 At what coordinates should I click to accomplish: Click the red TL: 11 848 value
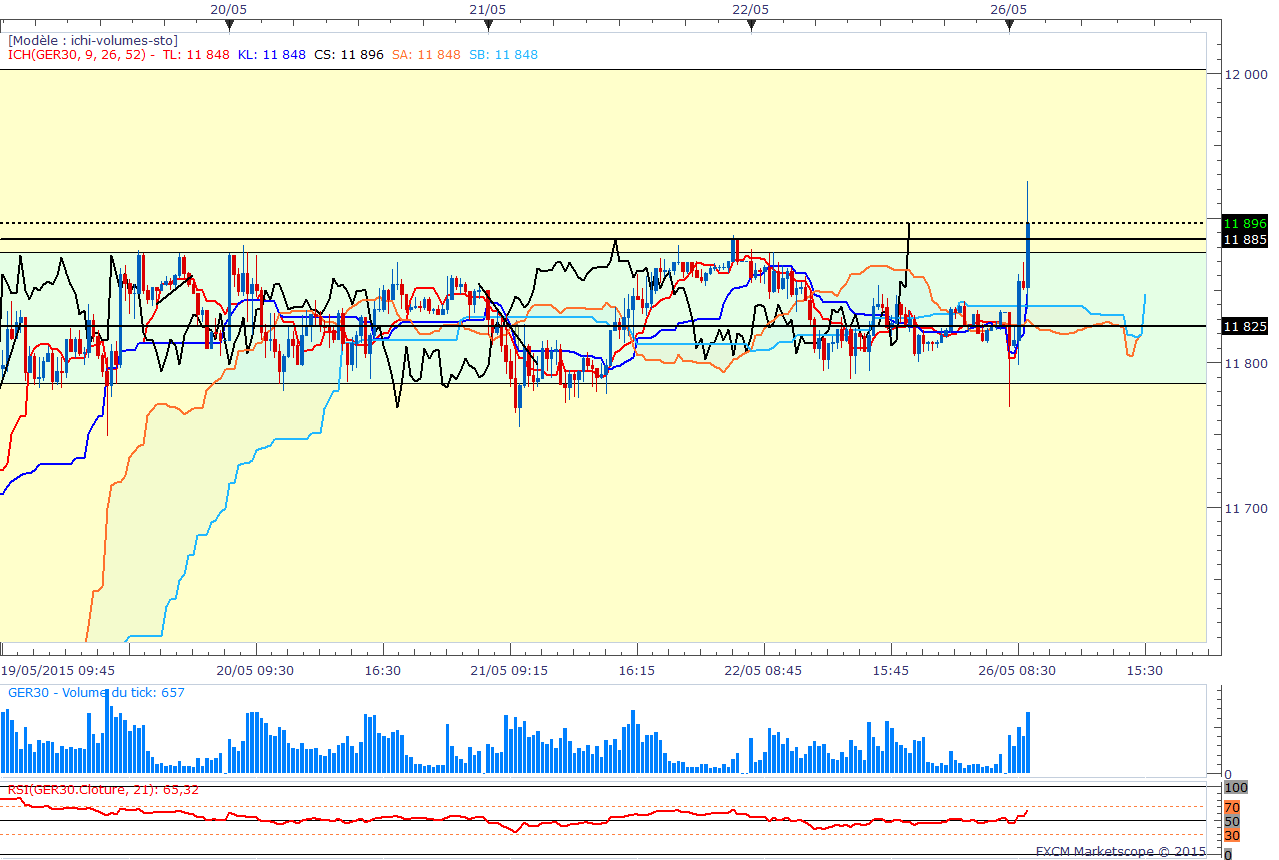click(x=196, y=54)
